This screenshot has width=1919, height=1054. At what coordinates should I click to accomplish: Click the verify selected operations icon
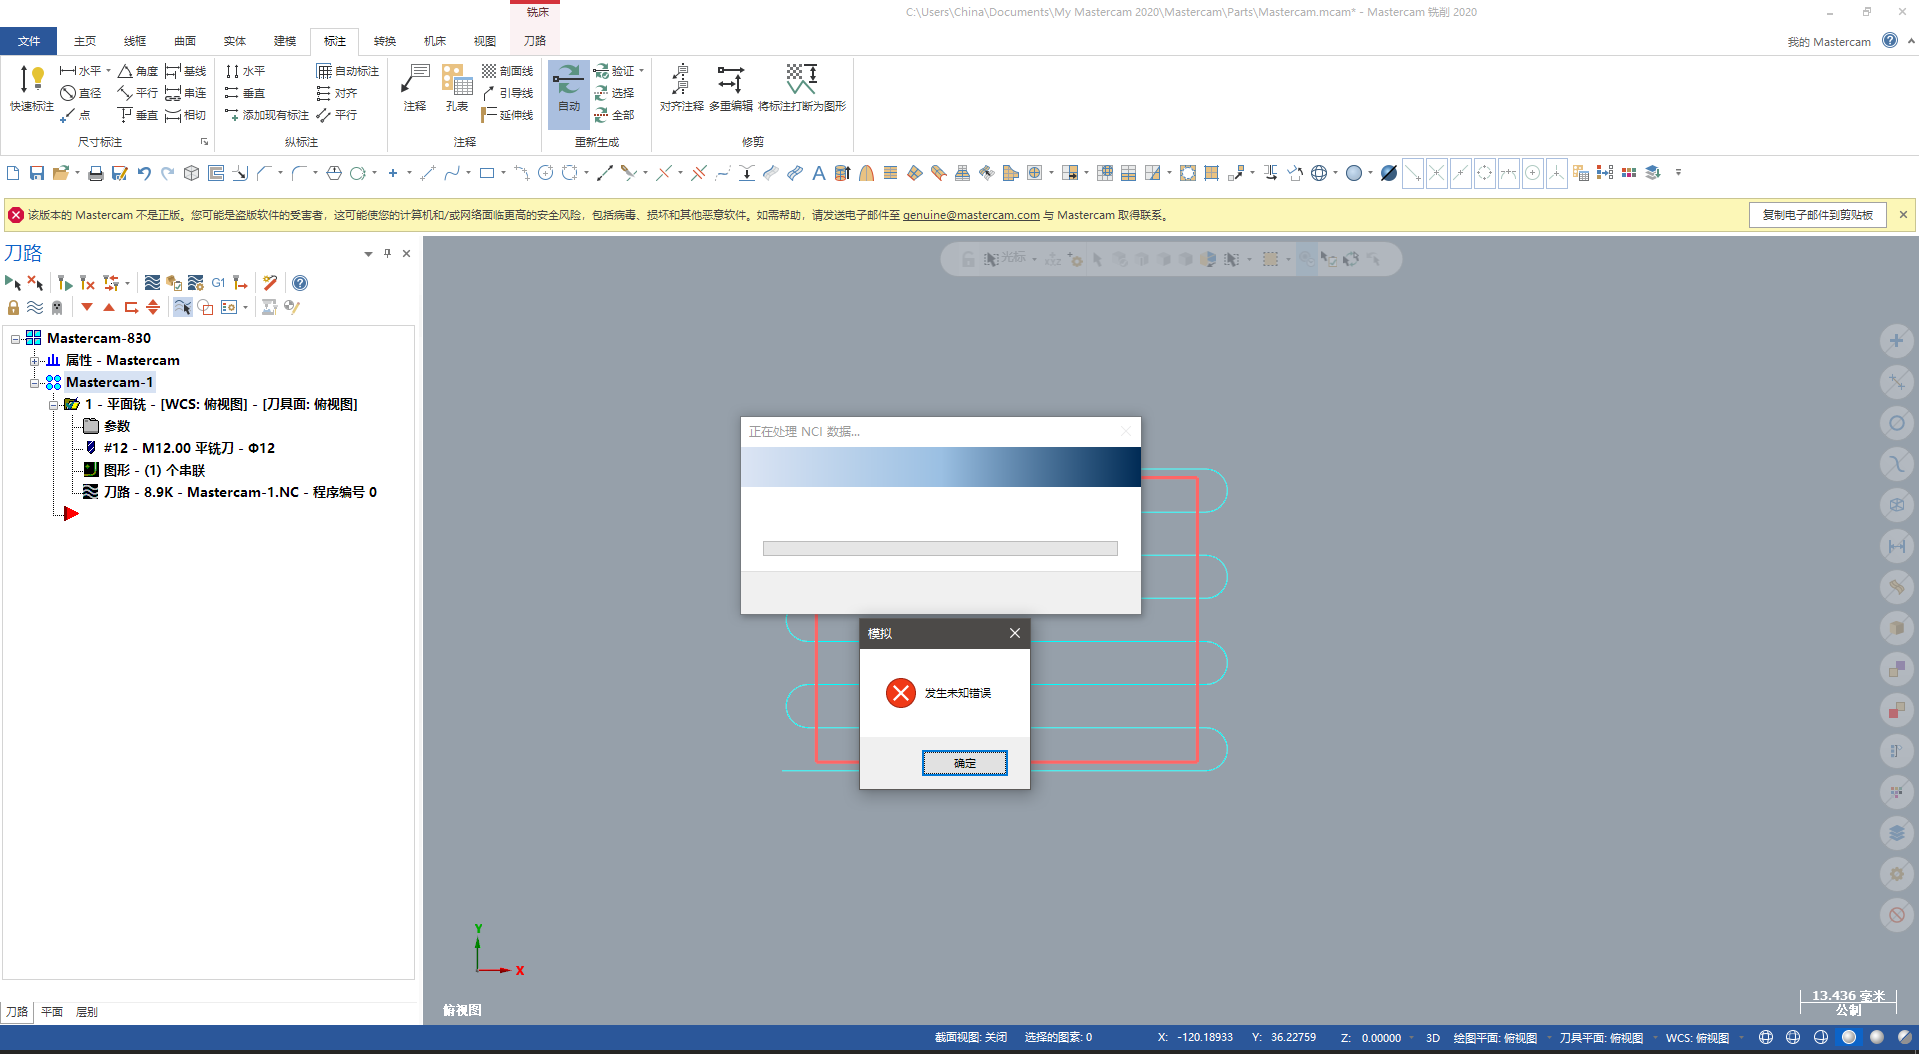coord(174,283)
